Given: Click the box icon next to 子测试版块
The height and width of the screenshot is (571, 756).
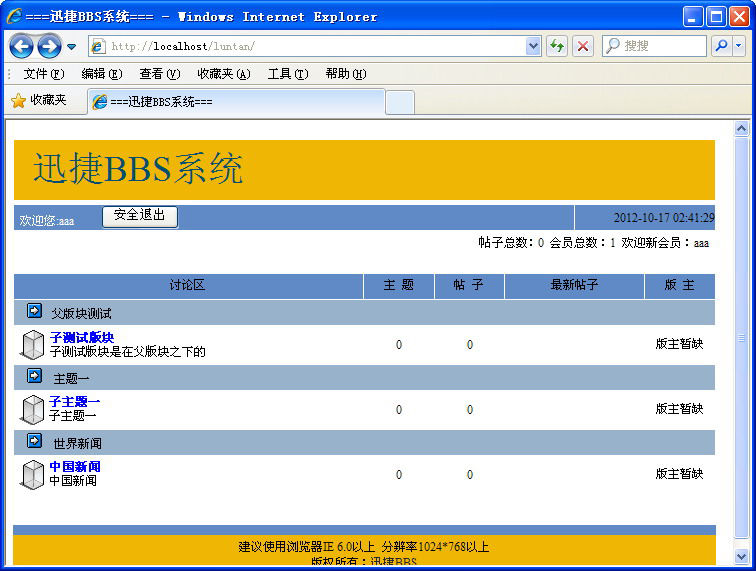Looking at the screenshot, I should [32, 345].
